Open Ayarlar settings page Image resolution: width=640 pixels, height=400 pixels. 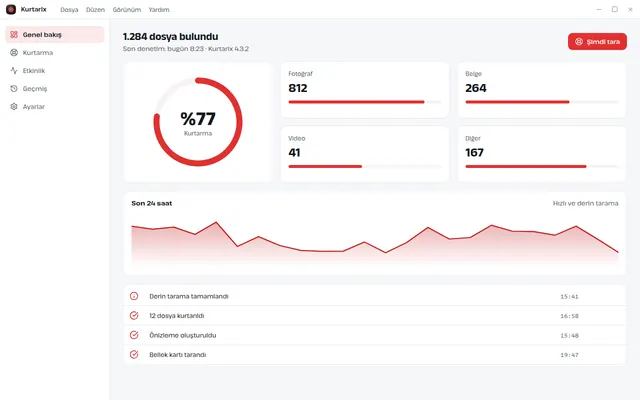coord(55,107)
